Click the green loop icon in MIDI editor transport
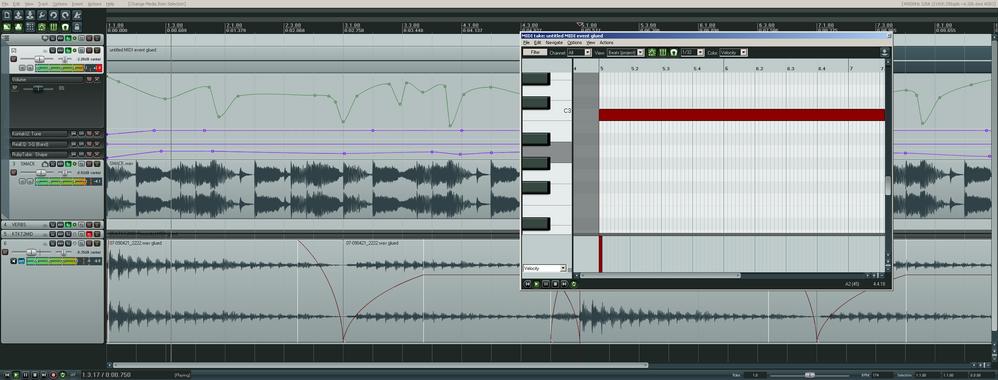Viewport: 998px width, 380px height. (574, 283)
